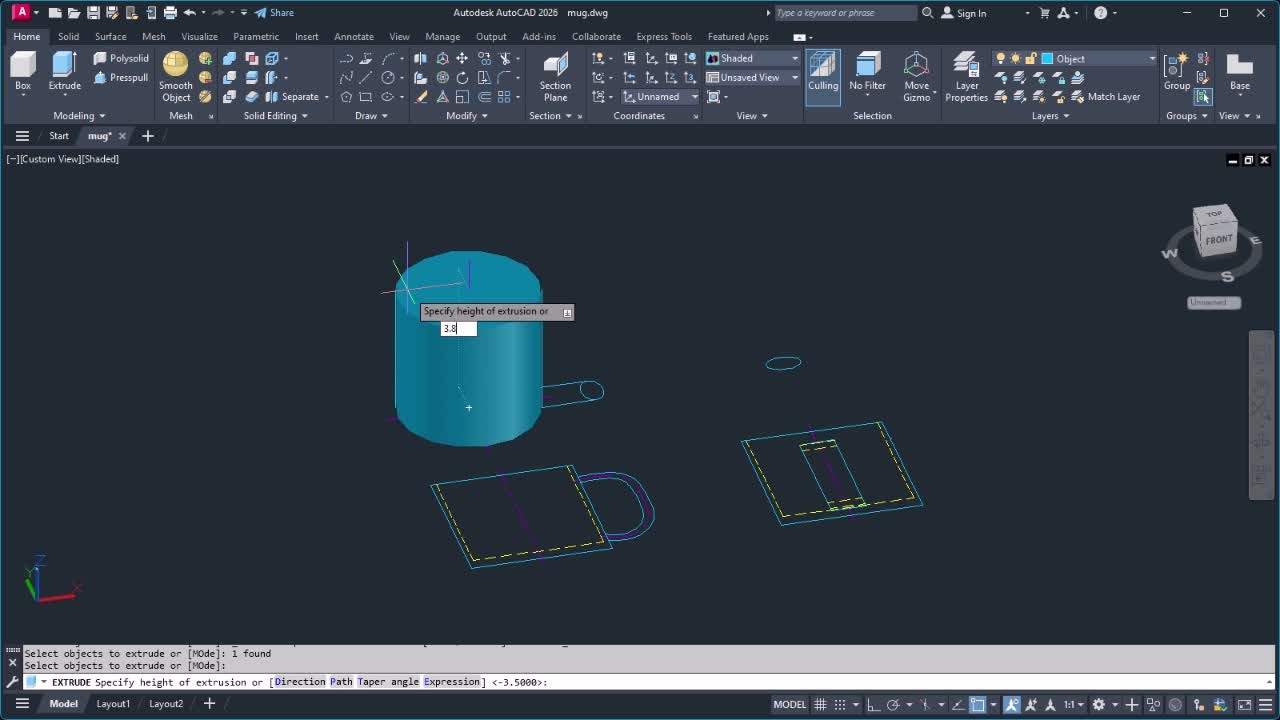Click the Group objects icon
This screenshot has height=720, width=1280.
(1176, 68)
